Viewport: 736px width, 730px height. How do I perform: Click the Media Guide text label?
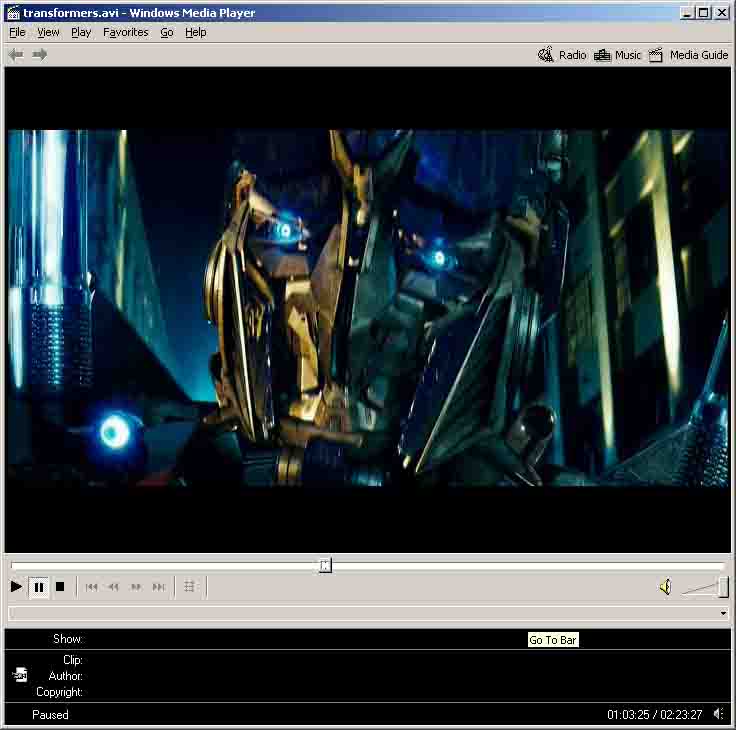(x=699, y=55)
